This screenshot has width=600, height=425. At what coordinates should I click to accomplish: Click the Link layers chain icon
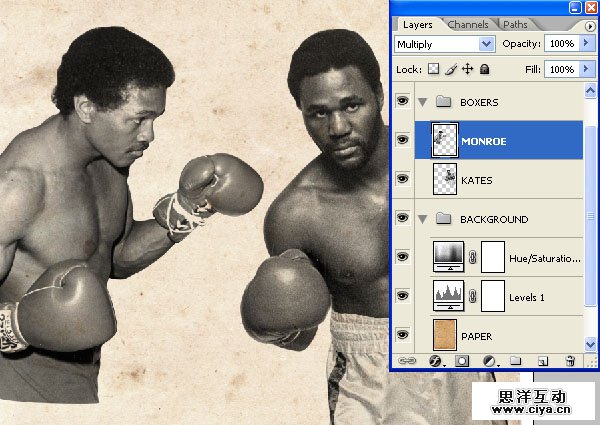408,360
